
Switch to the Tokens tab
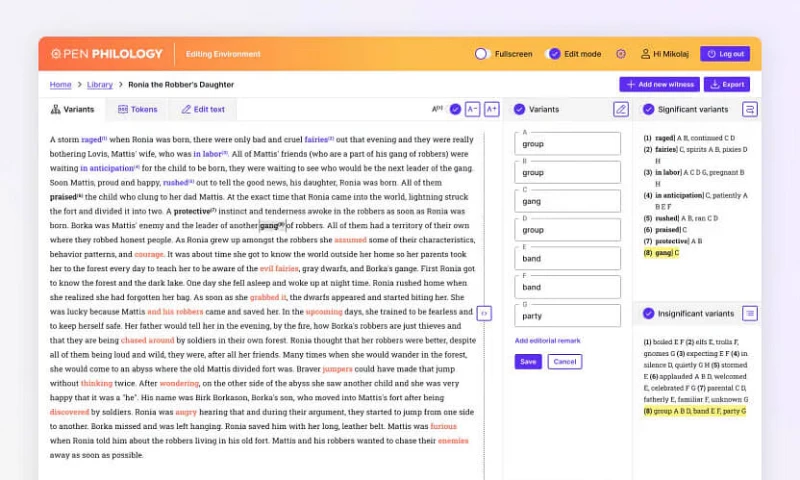click(137, 109)
